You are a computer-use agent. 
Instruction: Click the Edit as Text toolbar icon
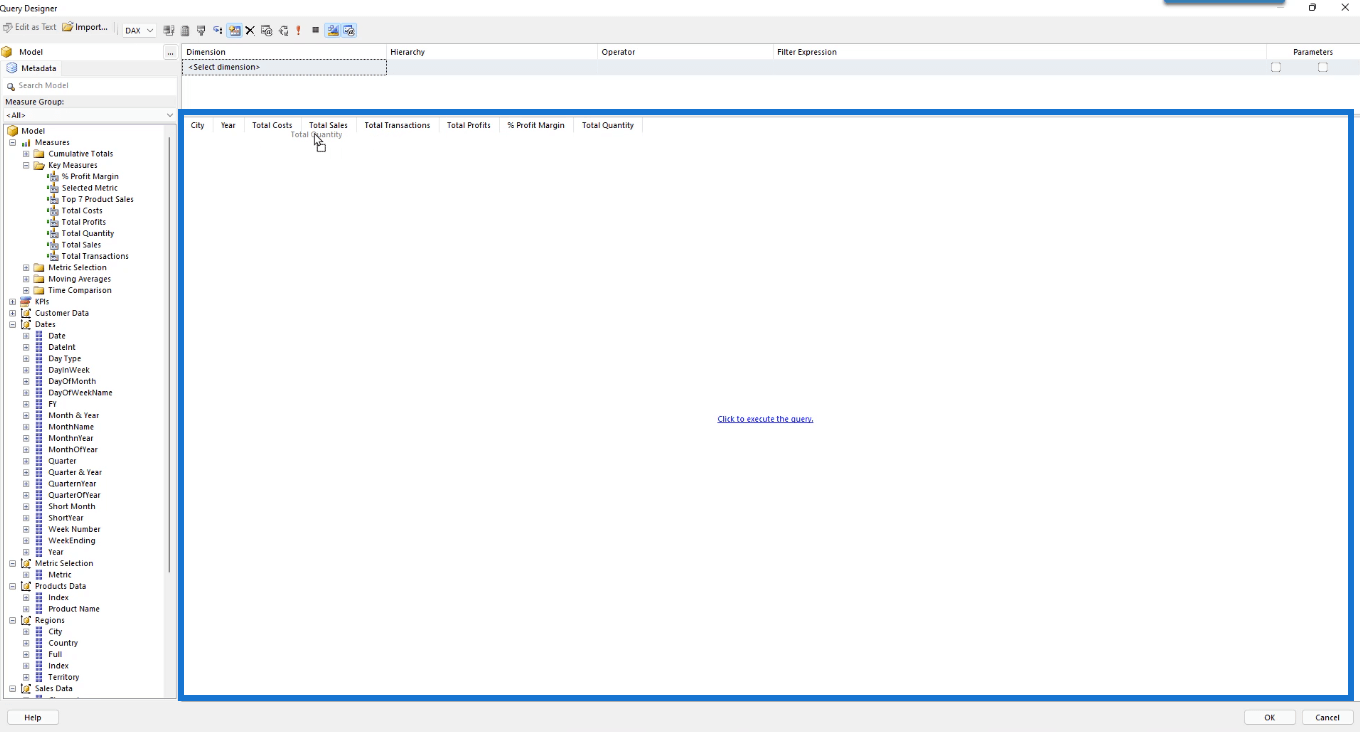pyautogui.click(x=8, y=27)
